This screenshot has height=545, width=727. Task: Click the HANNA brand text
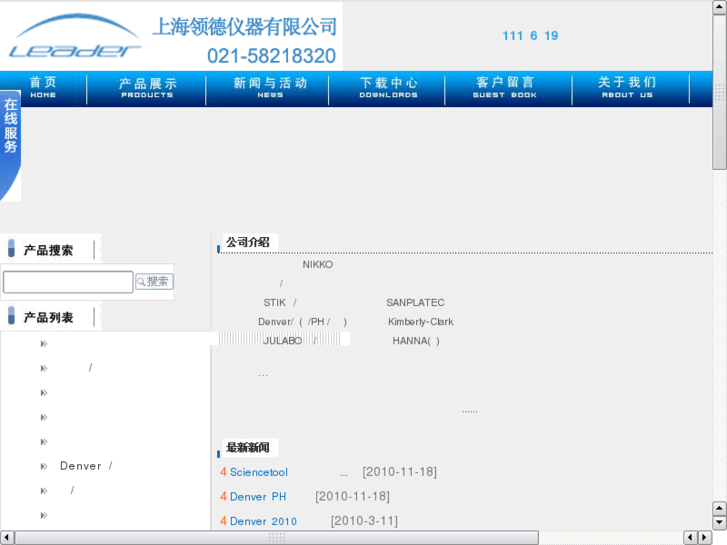click(416, 341)
